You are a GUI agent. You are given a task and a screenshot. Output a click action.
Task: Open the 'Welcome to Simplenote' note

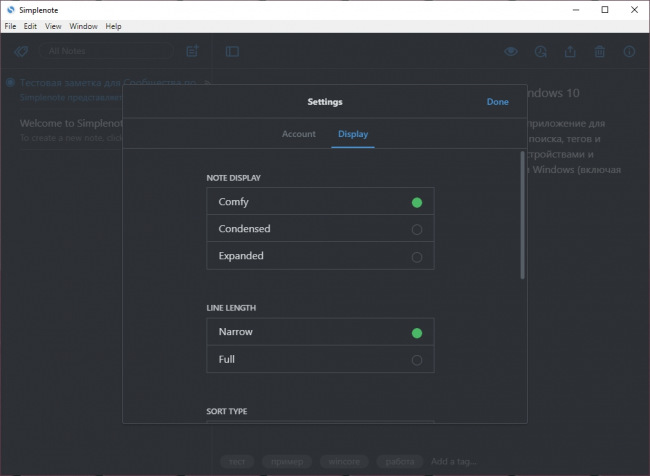[70, 130]
